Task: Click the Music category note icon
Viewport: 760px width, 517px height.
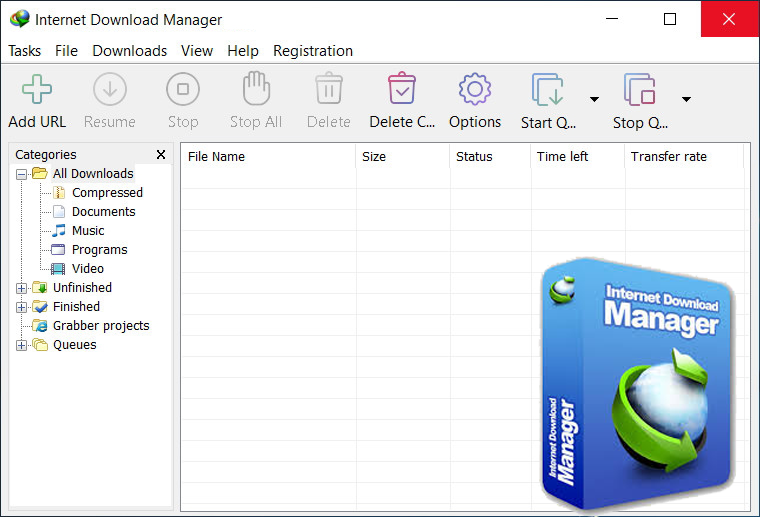Action: coord(59,231)
